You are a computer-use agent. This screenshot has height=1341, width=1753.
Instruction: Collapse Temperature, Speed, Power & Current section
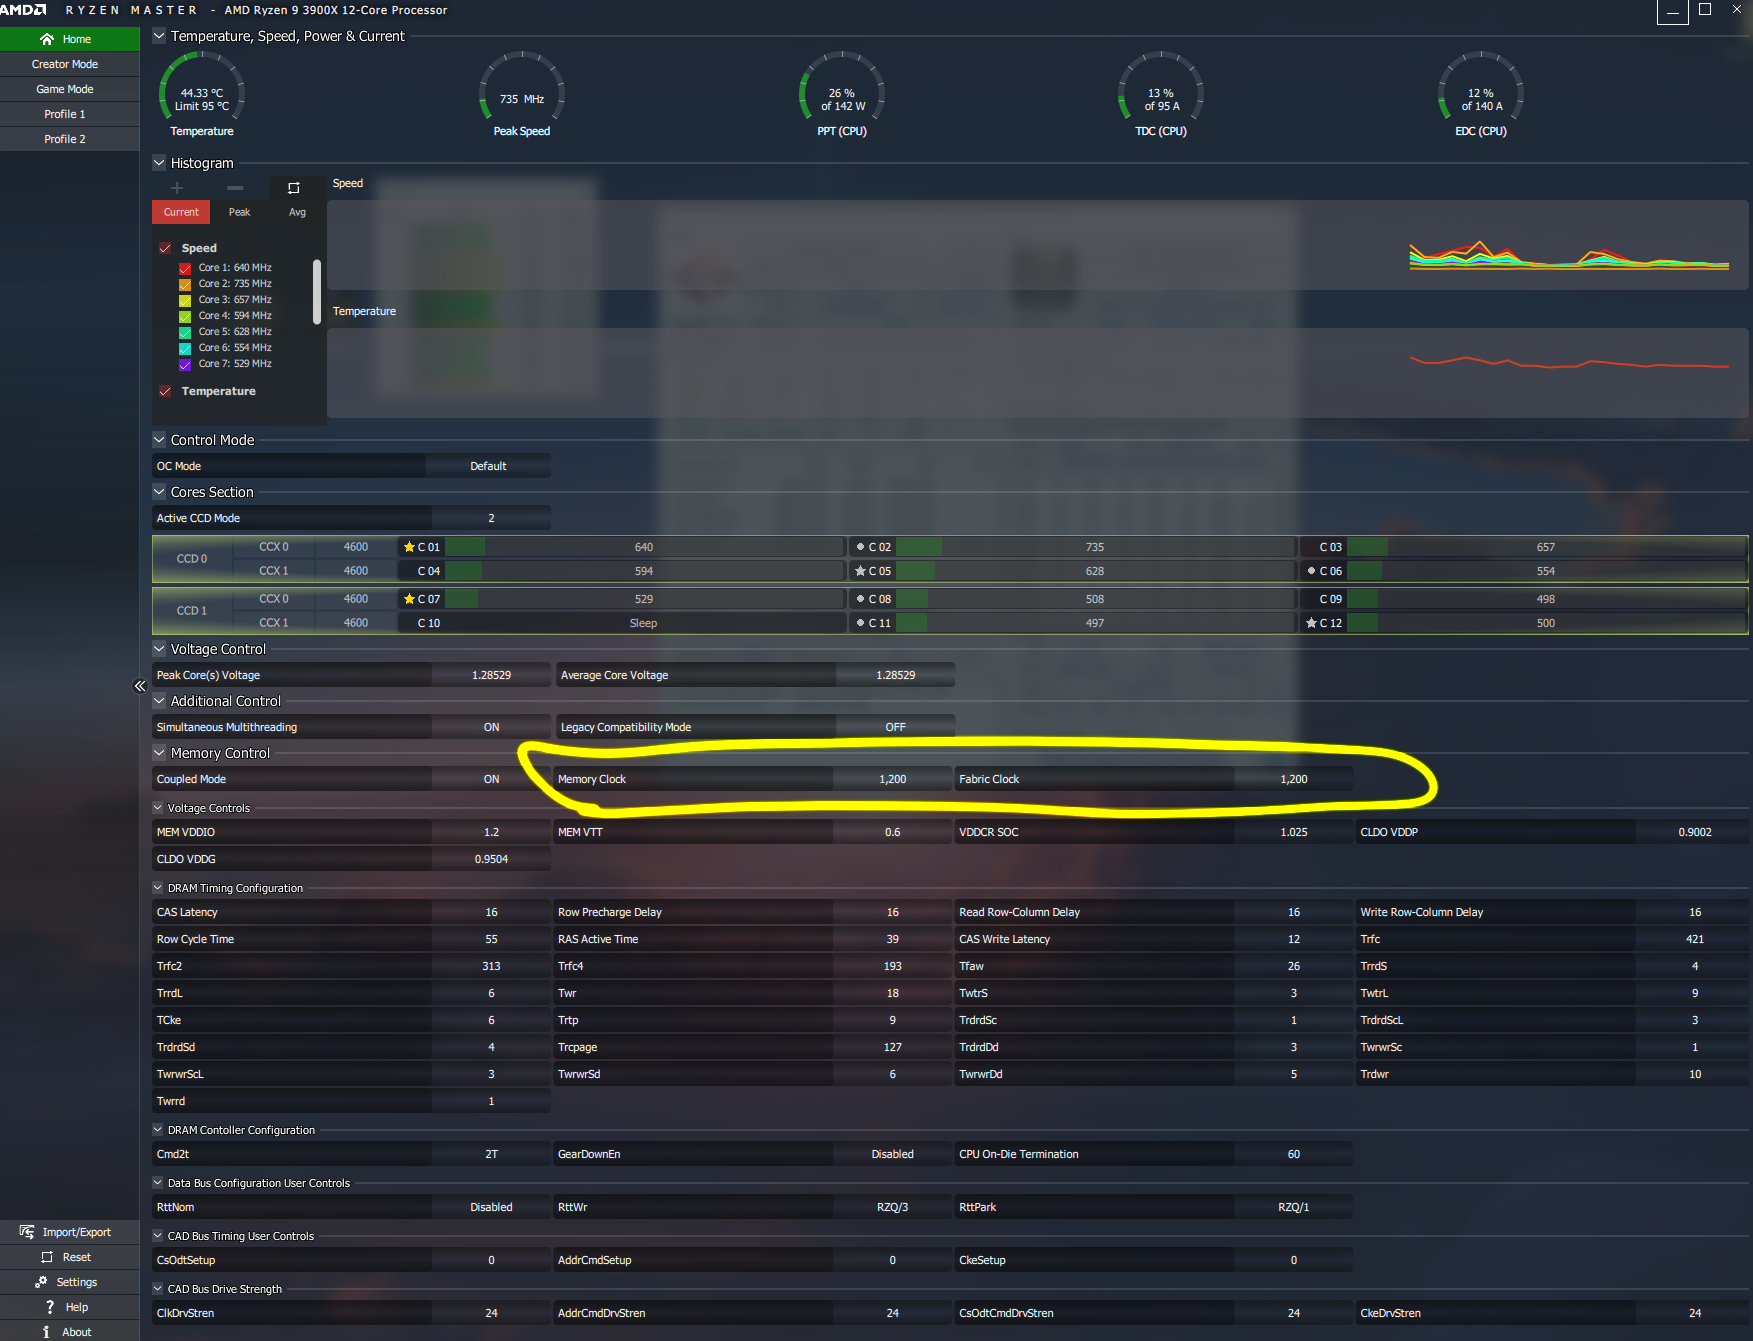(x=159, y=36)
